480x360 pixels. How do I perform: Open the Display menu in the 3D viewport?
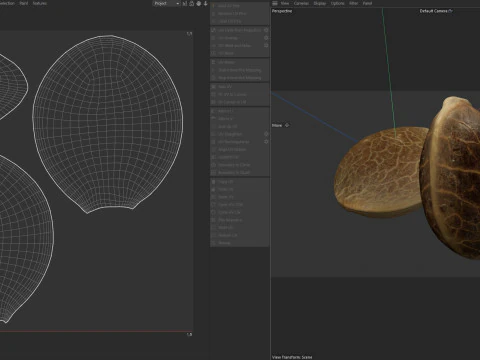[x=320, y=3]
